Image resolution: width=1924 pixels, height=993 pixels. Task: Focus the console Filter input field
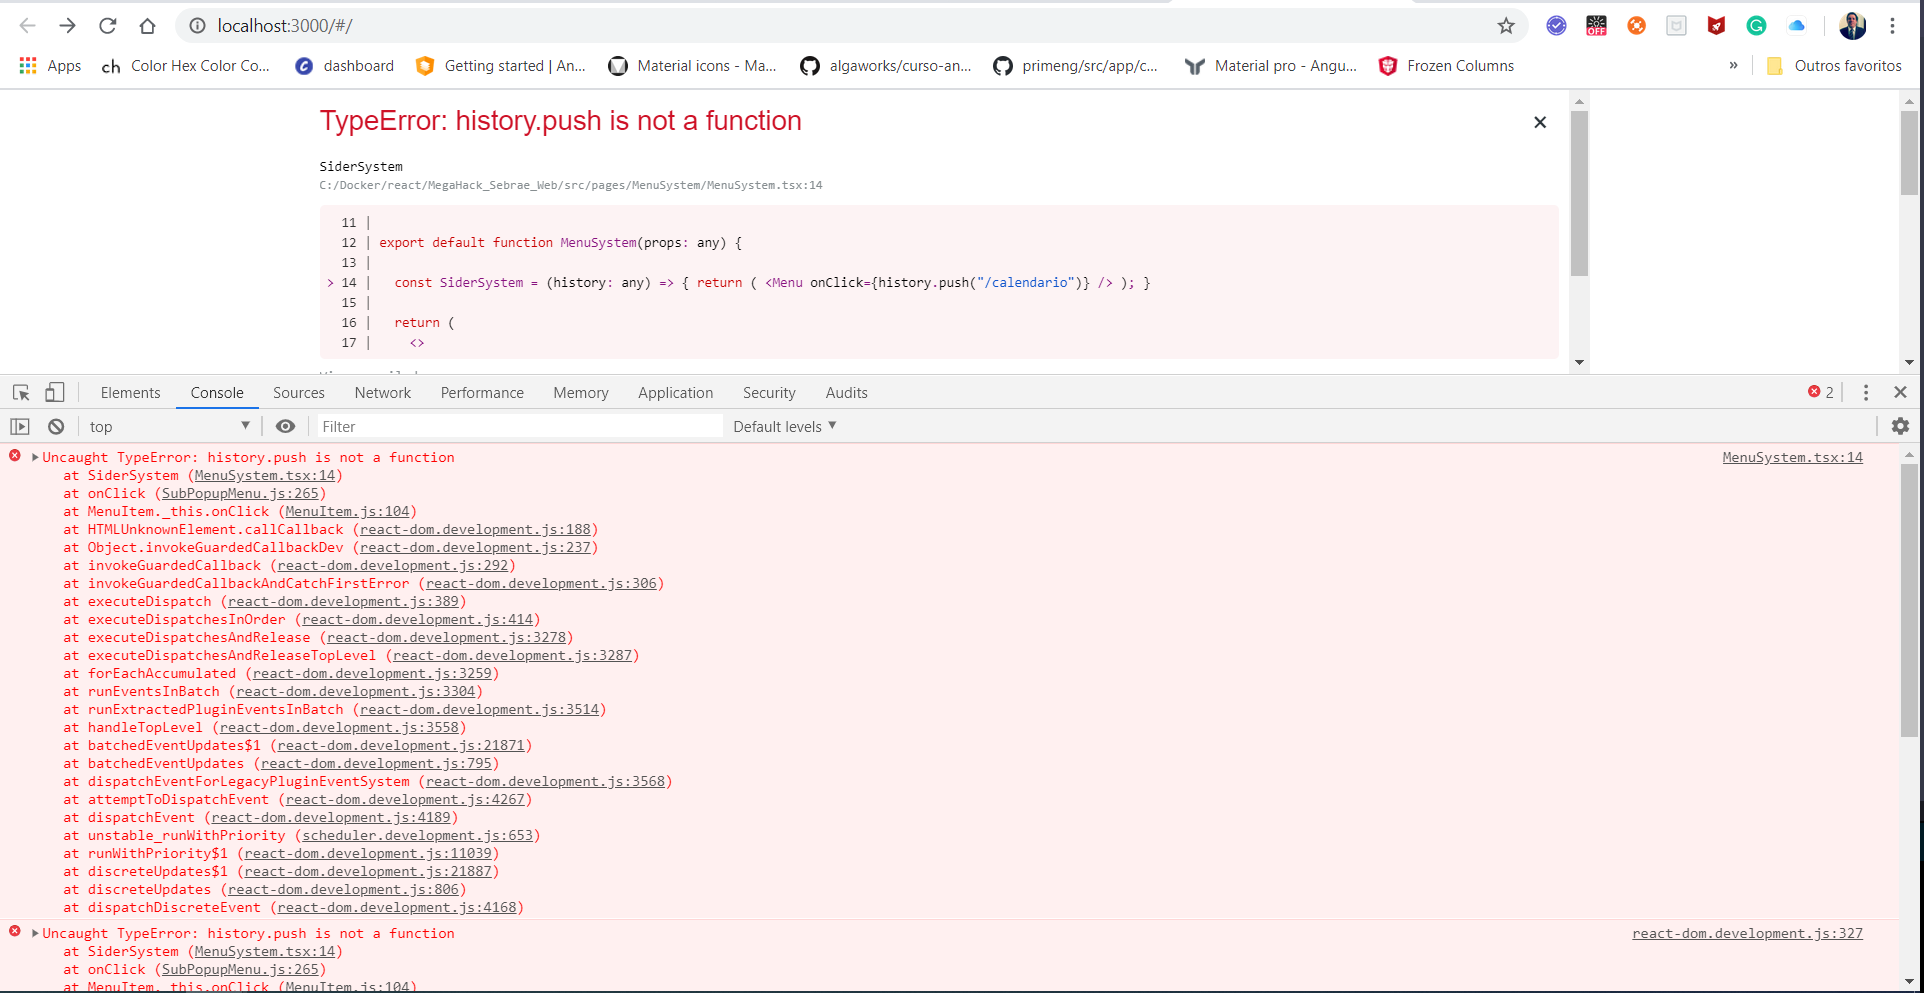click(519, 426)
